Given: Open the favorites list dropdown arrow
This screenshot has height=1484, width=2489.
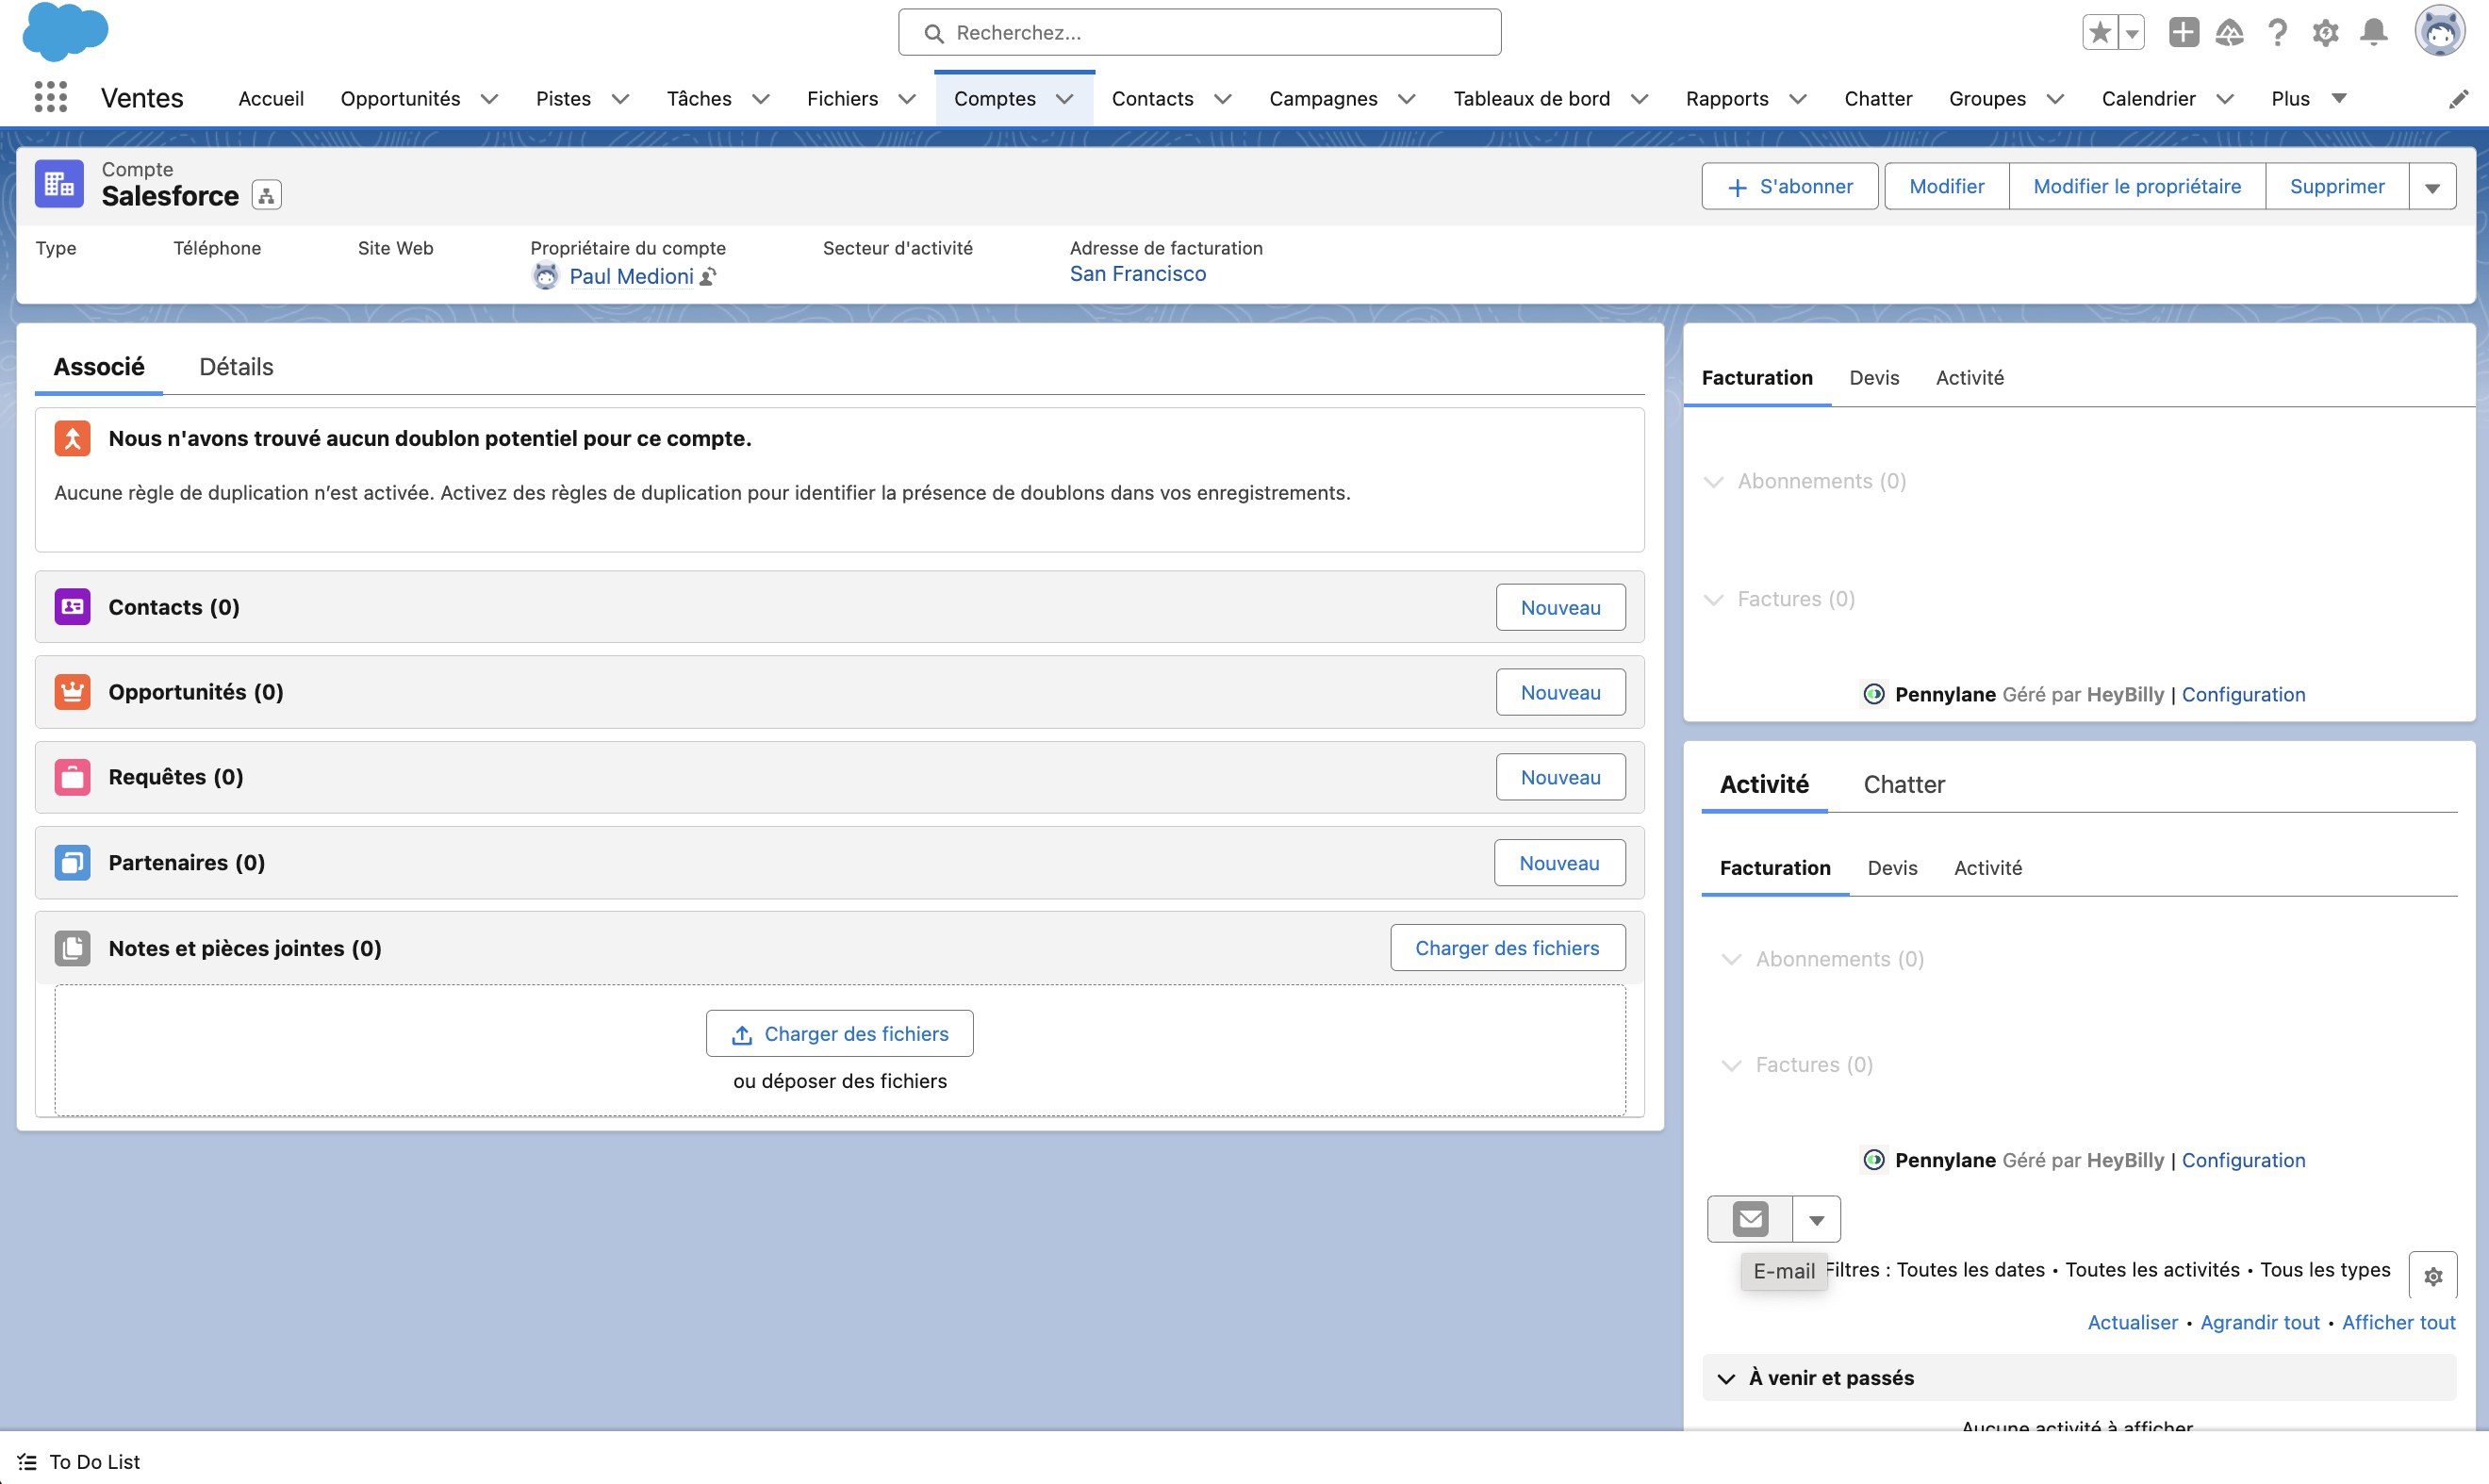Looking at the screenshot, I should pyautogui.click(x=2131, y=33).
